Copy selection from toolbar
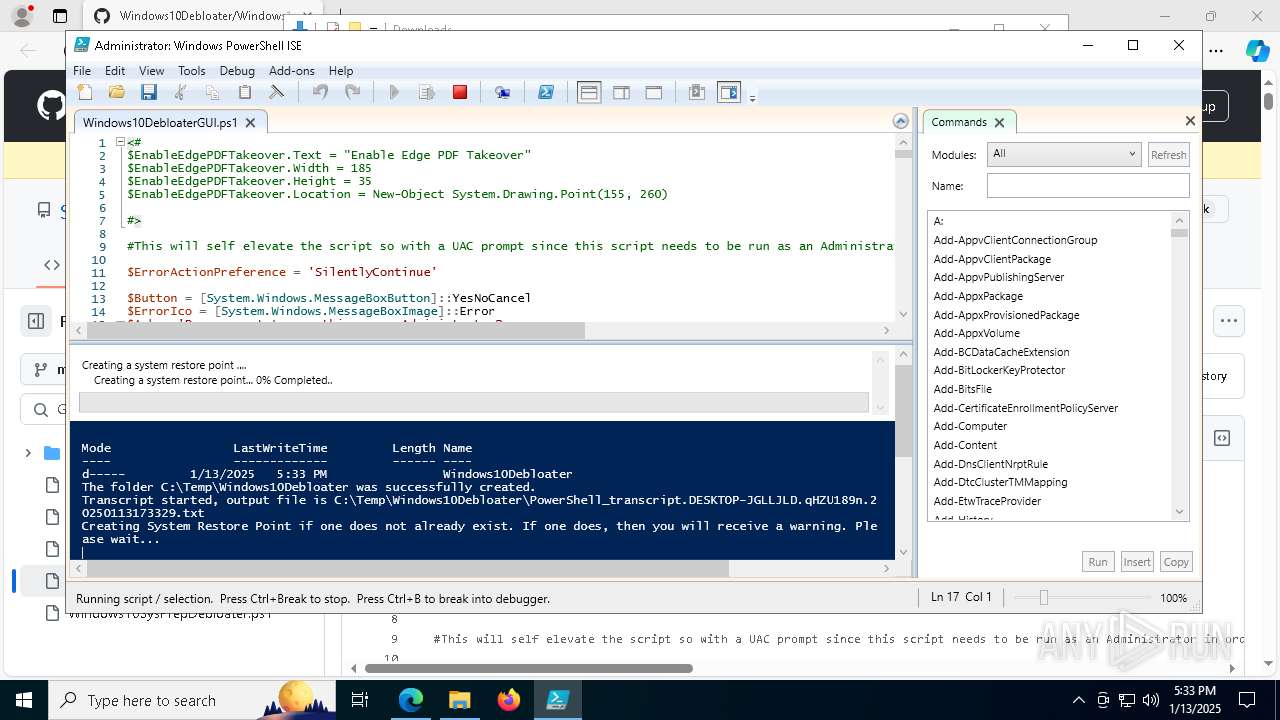 (x=212, y=92)
